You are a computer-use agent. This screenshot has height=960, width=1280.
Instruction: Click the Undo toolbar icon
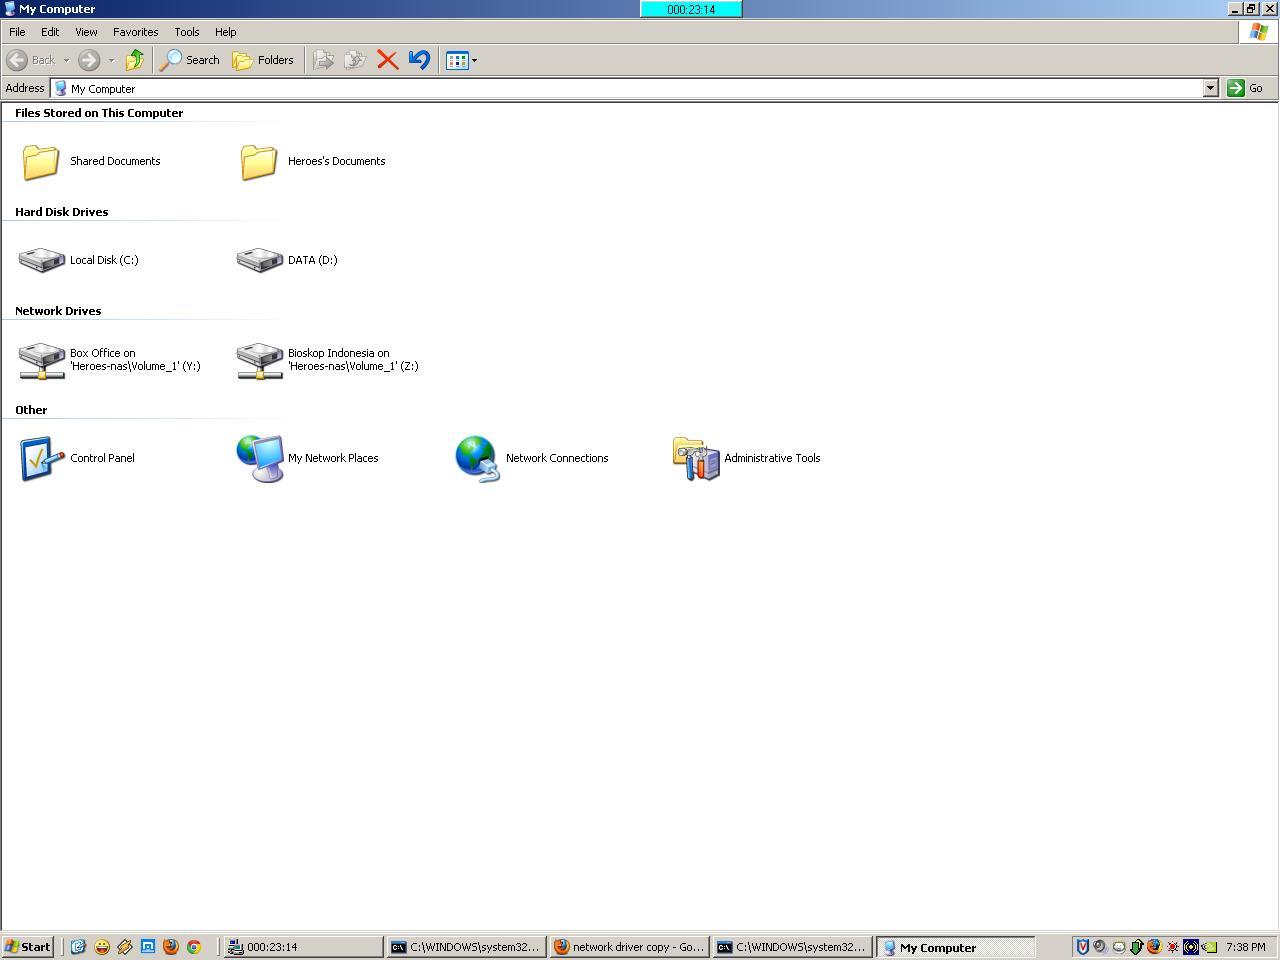pyautogui.click(x=419, y=60)
